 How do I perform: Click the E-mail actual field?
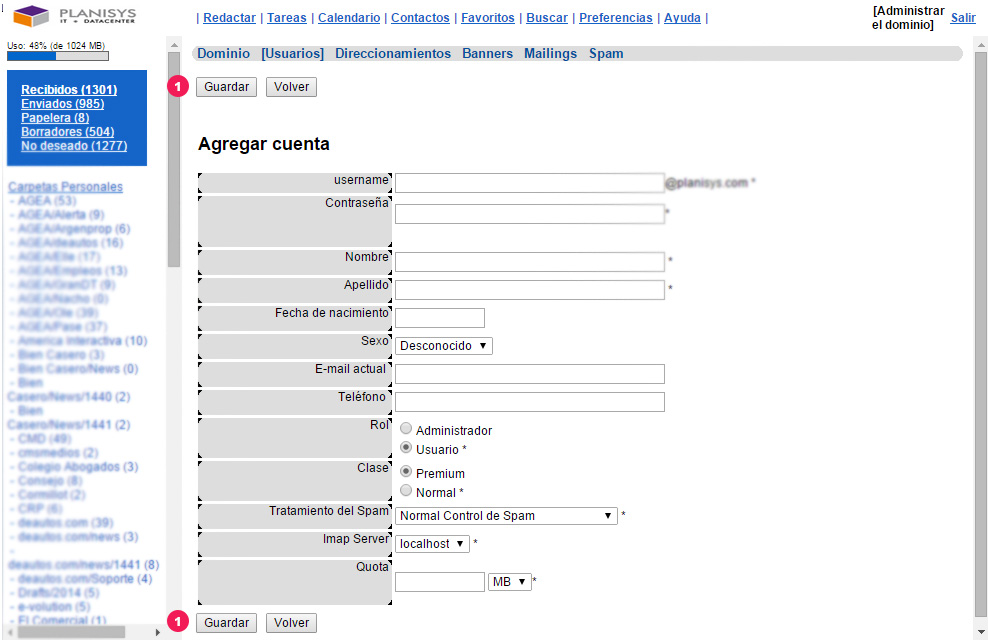(529, 374)
